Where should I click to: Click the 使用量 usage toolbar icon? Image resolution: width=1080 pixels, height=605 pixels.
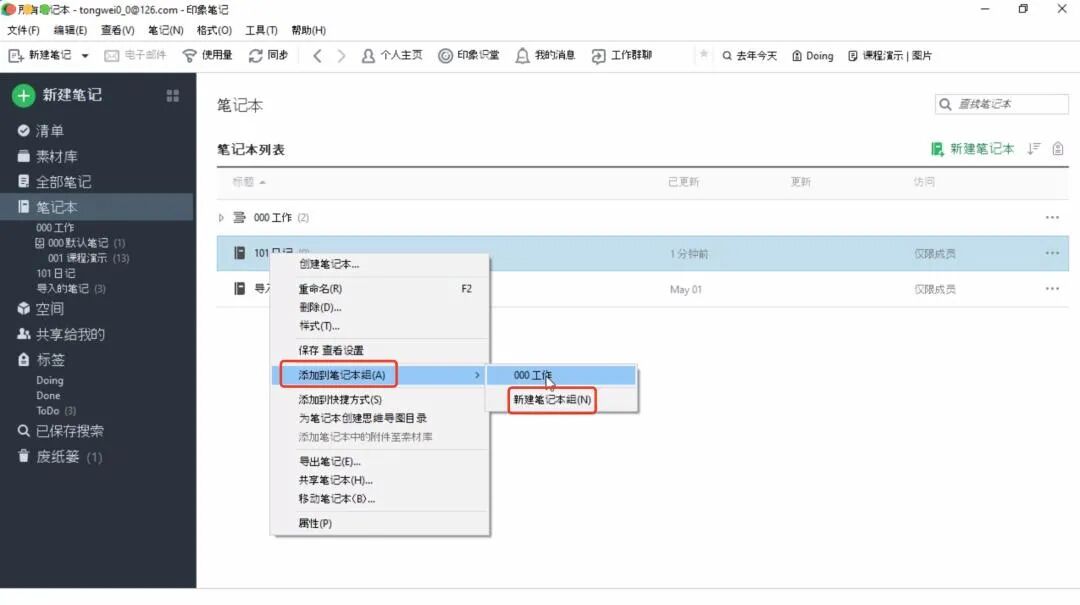[207, 55]
